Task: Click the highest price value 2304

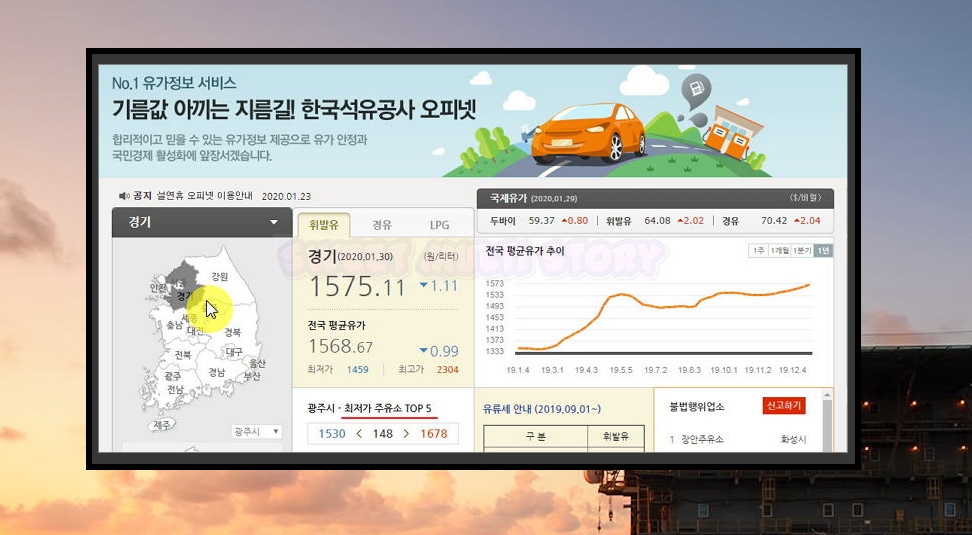Action: pos(448,369)
